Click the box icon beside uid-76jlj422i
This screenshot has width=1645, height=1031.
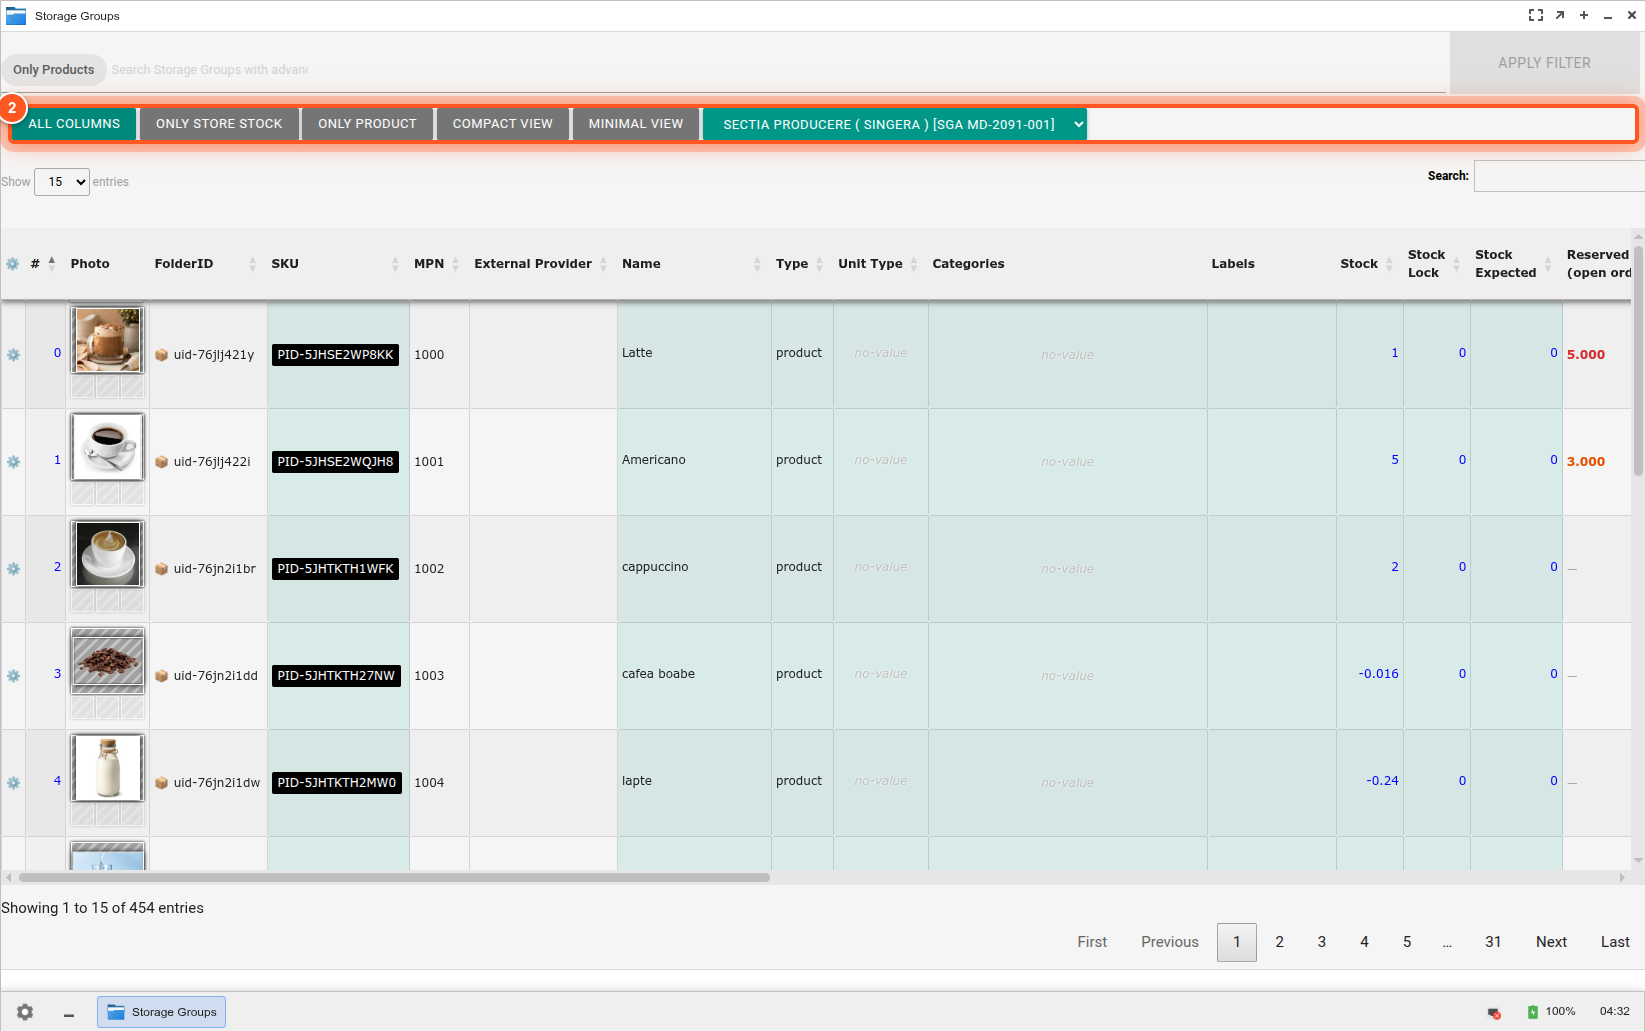click(x=161, y=462)
